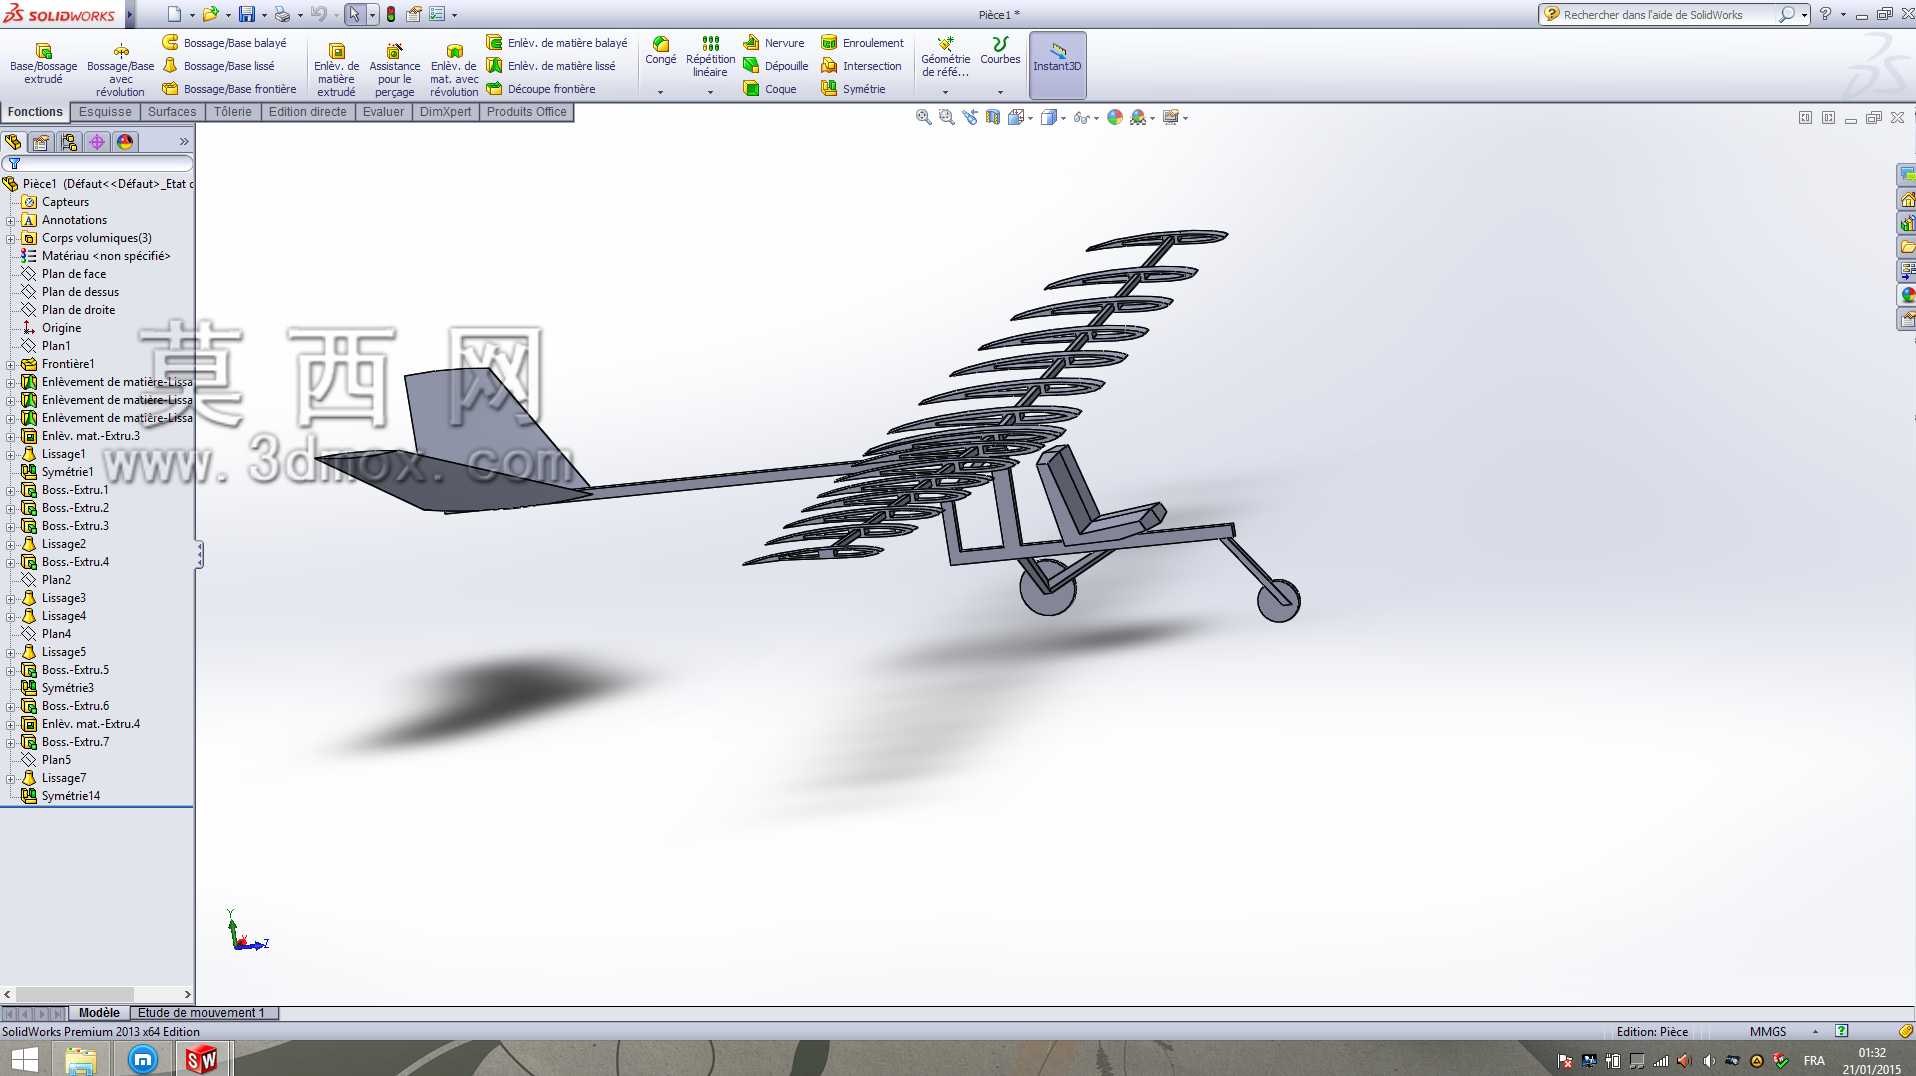Switch to DimXpertManager panel tab
This screenshot has height=1076, width=1916.
(97, 142)
